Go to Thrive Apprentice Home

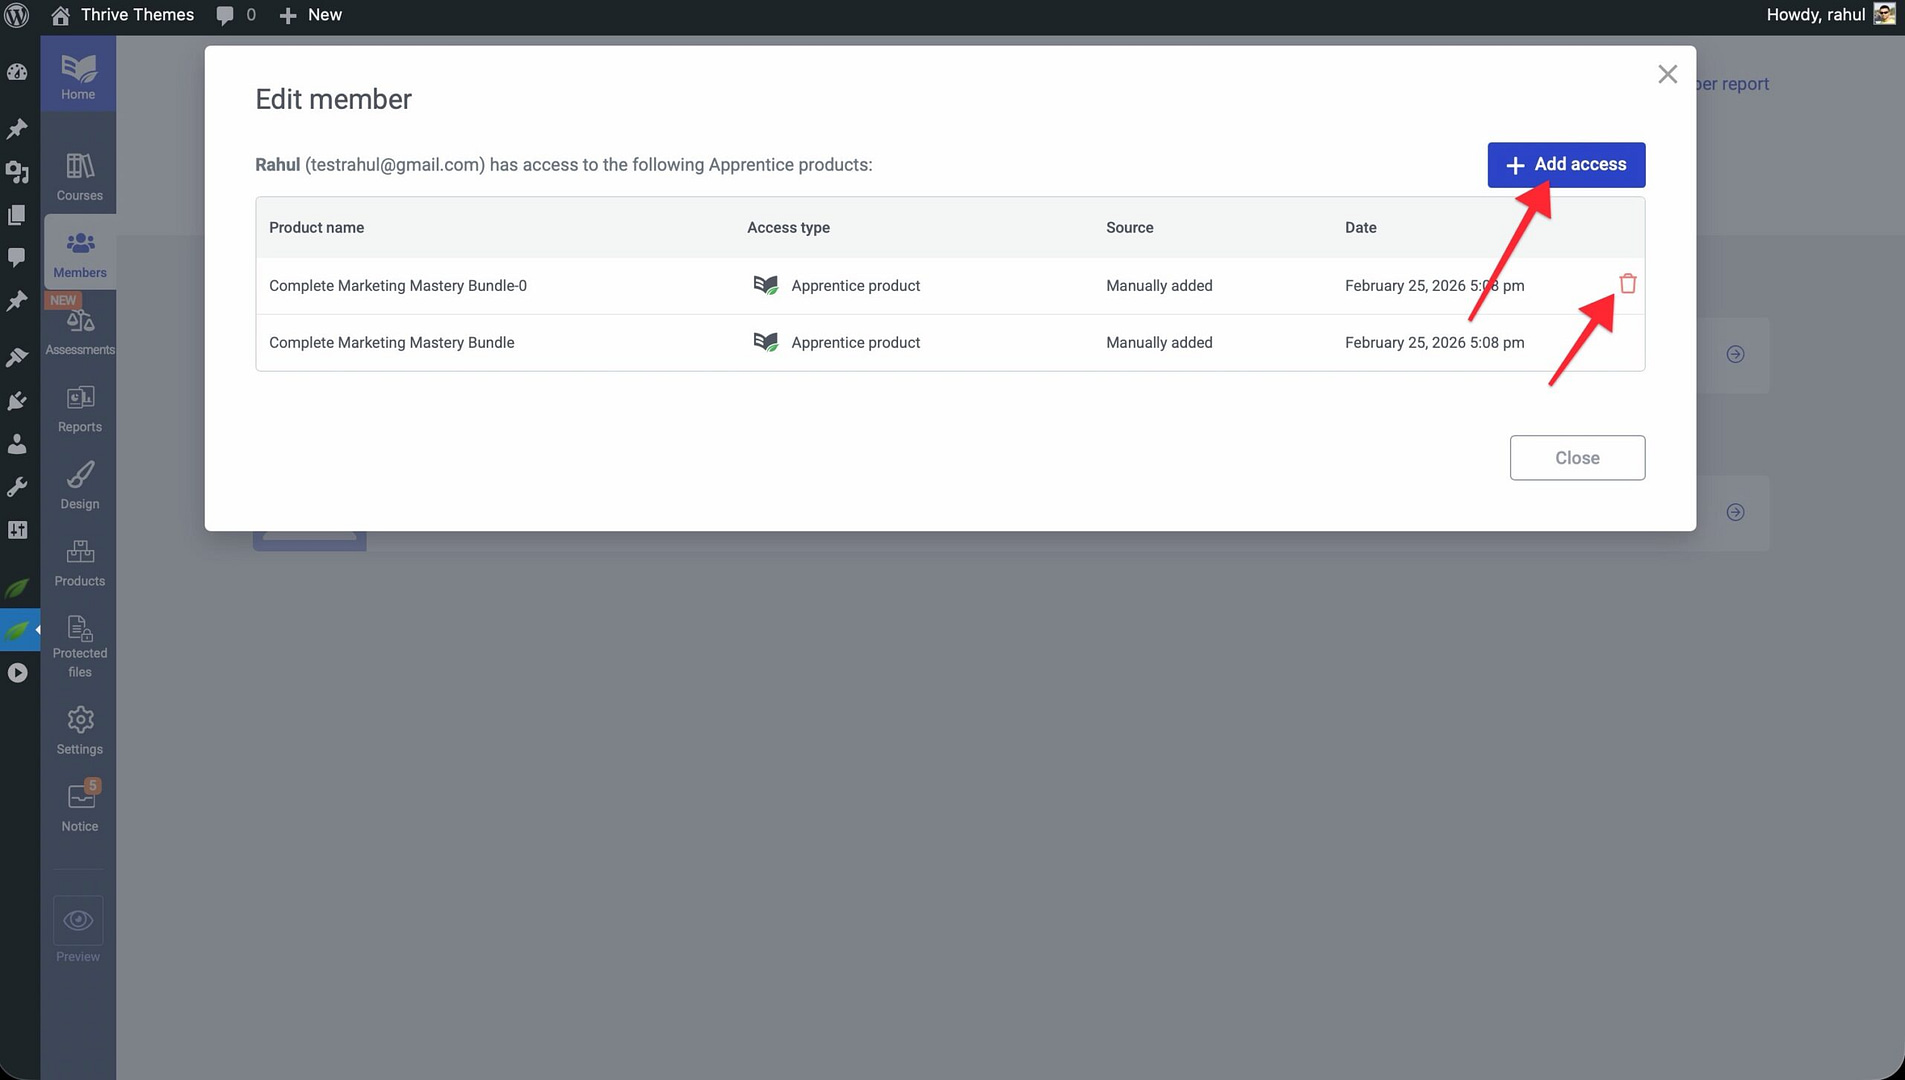(x=78, y=76)
